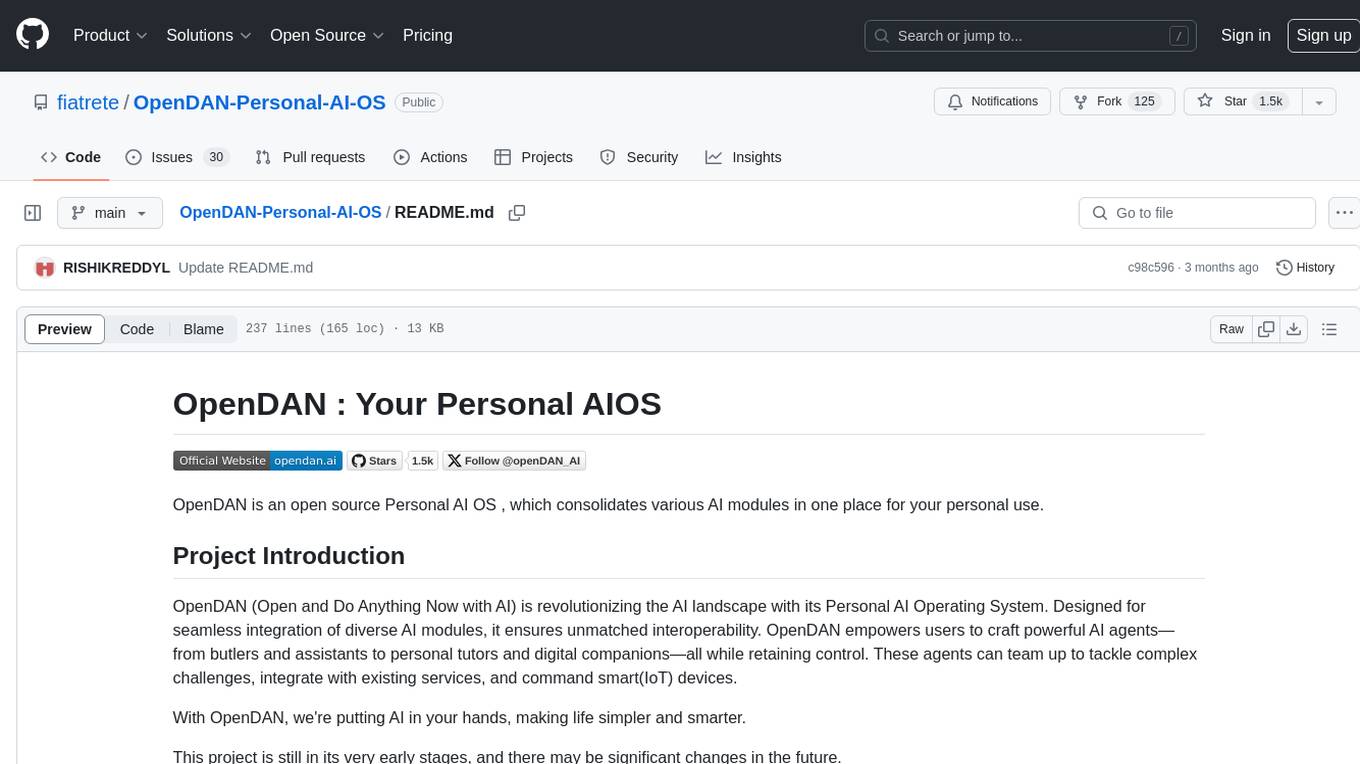Click the Sign up button

tap(1323, 35)
